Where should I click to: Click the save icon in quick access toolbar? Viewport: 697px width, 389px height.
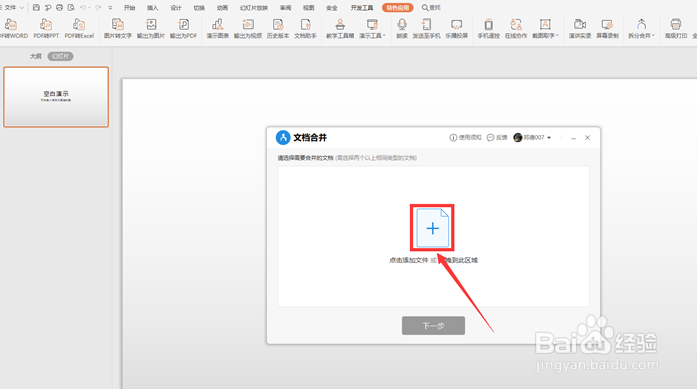36,8
